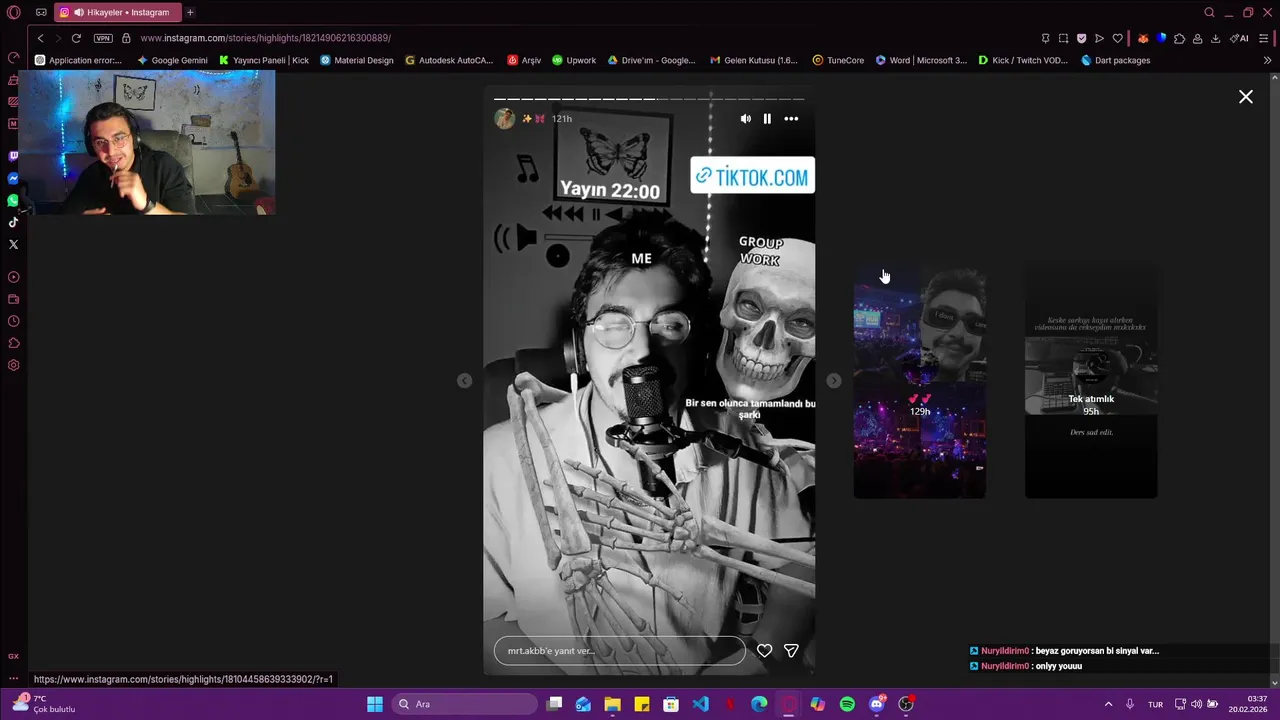
Task: Open the Autodesk AutoCA... bookmark
Action: point(449,60)
